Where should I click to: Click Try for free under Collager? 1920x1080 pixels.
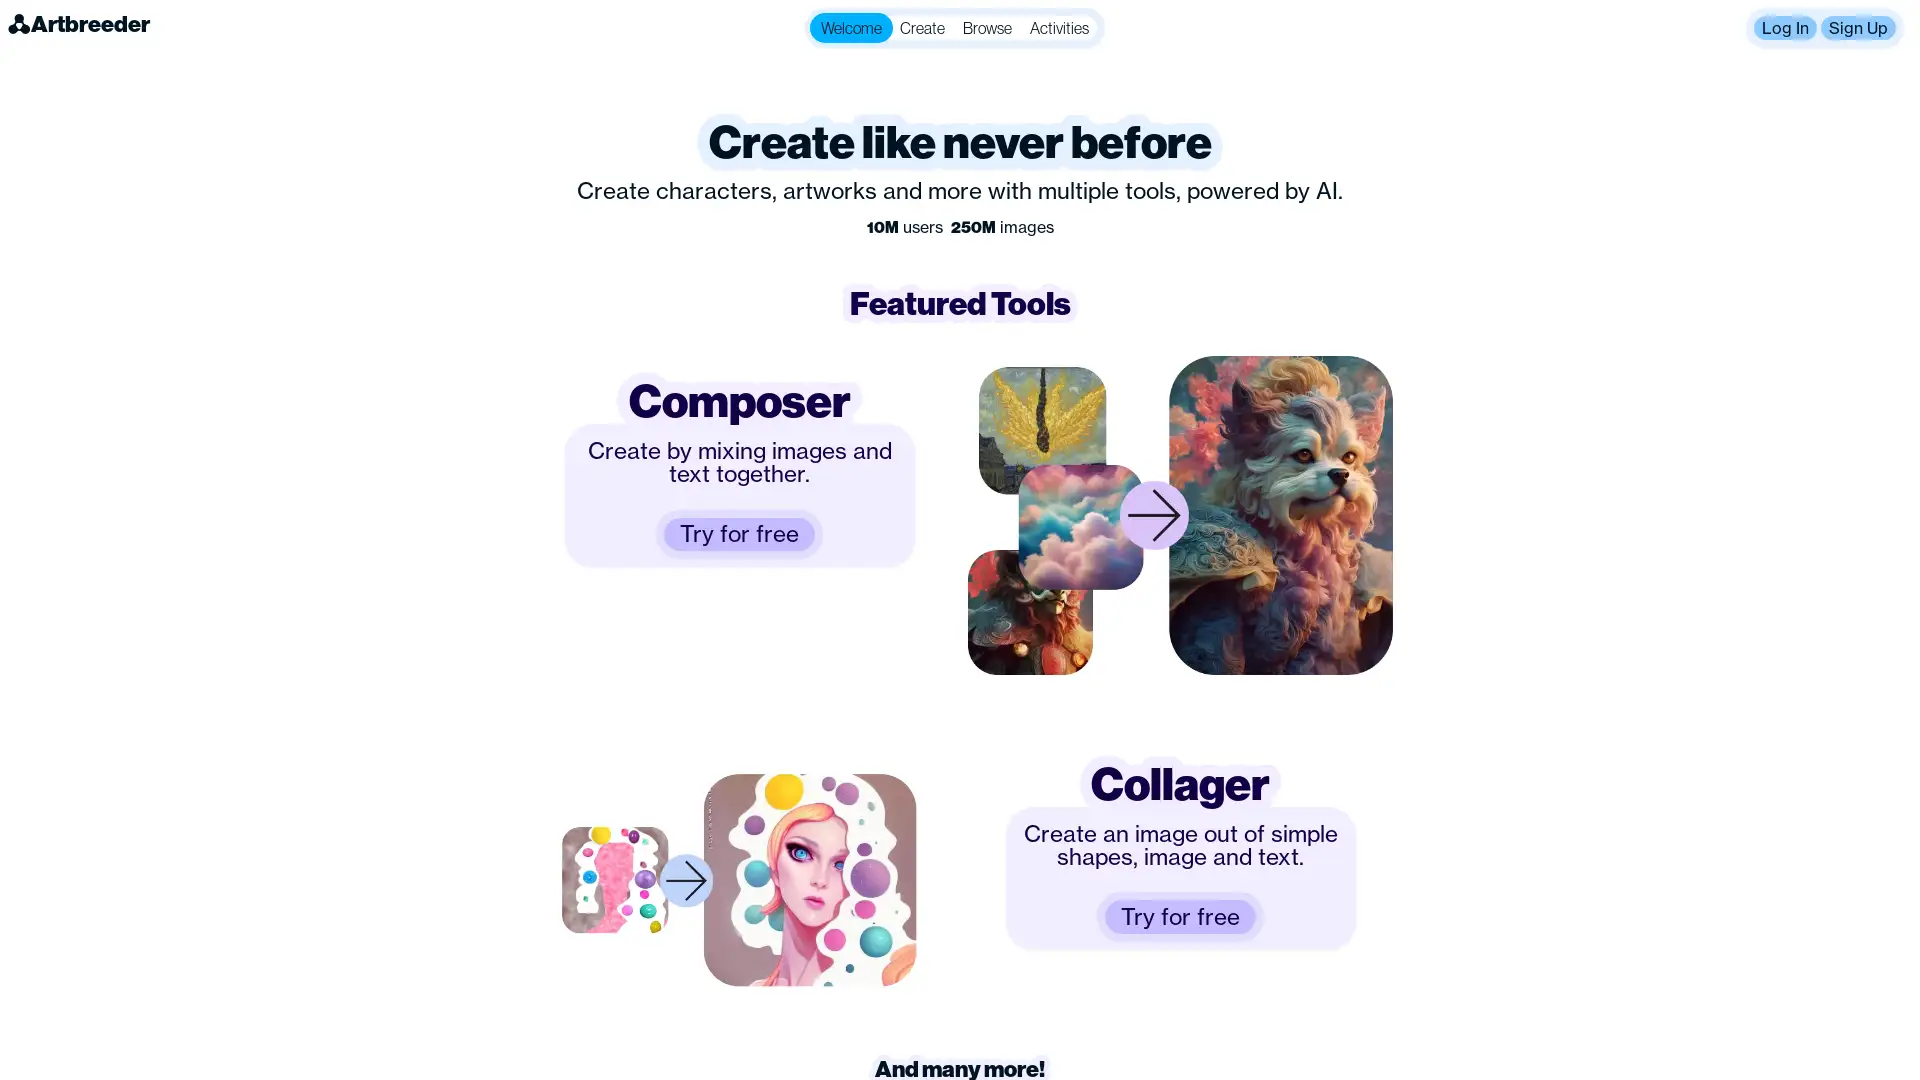point(1180,916)
